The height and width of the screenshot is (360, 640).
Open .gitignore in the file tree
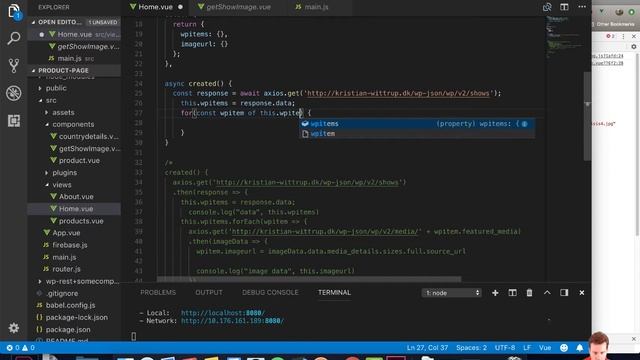coord(62,293)
